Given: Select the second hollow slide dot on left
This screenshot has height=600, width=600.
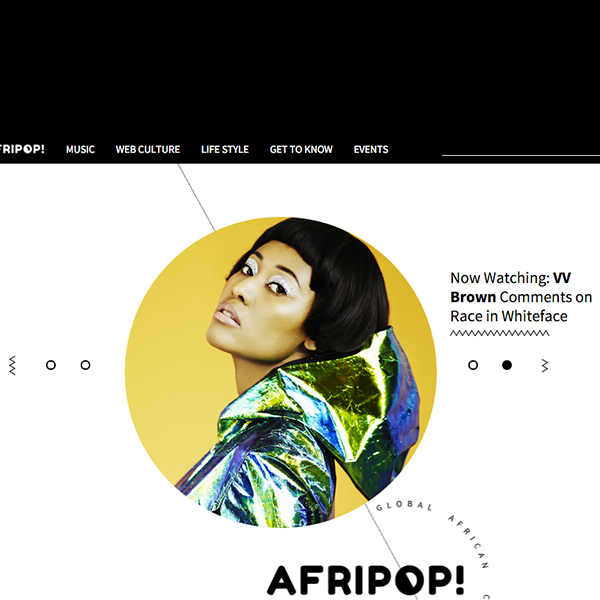Looking at the screenshot, I should tap(85, 365).
